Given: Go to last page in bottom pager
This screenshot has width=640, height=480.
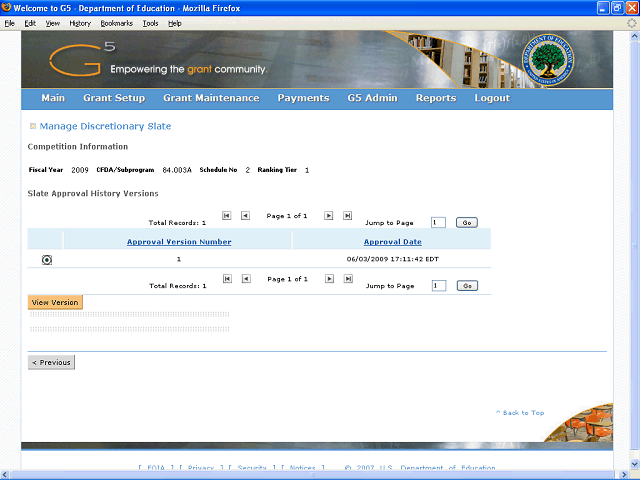Looking at the screenshot, I should click(x=348, y=279).
